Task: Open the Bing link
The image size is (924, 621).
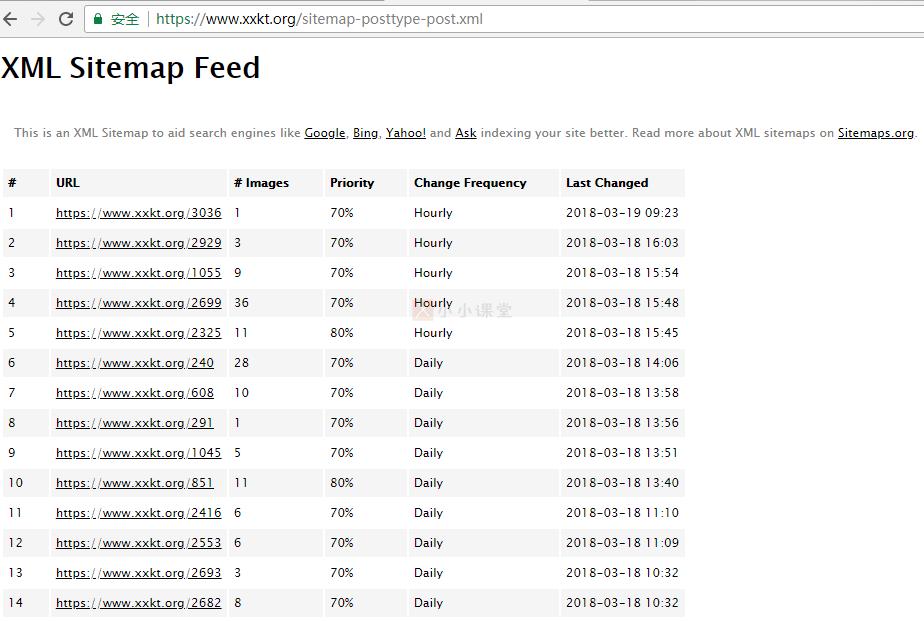Action: (365, 133)
